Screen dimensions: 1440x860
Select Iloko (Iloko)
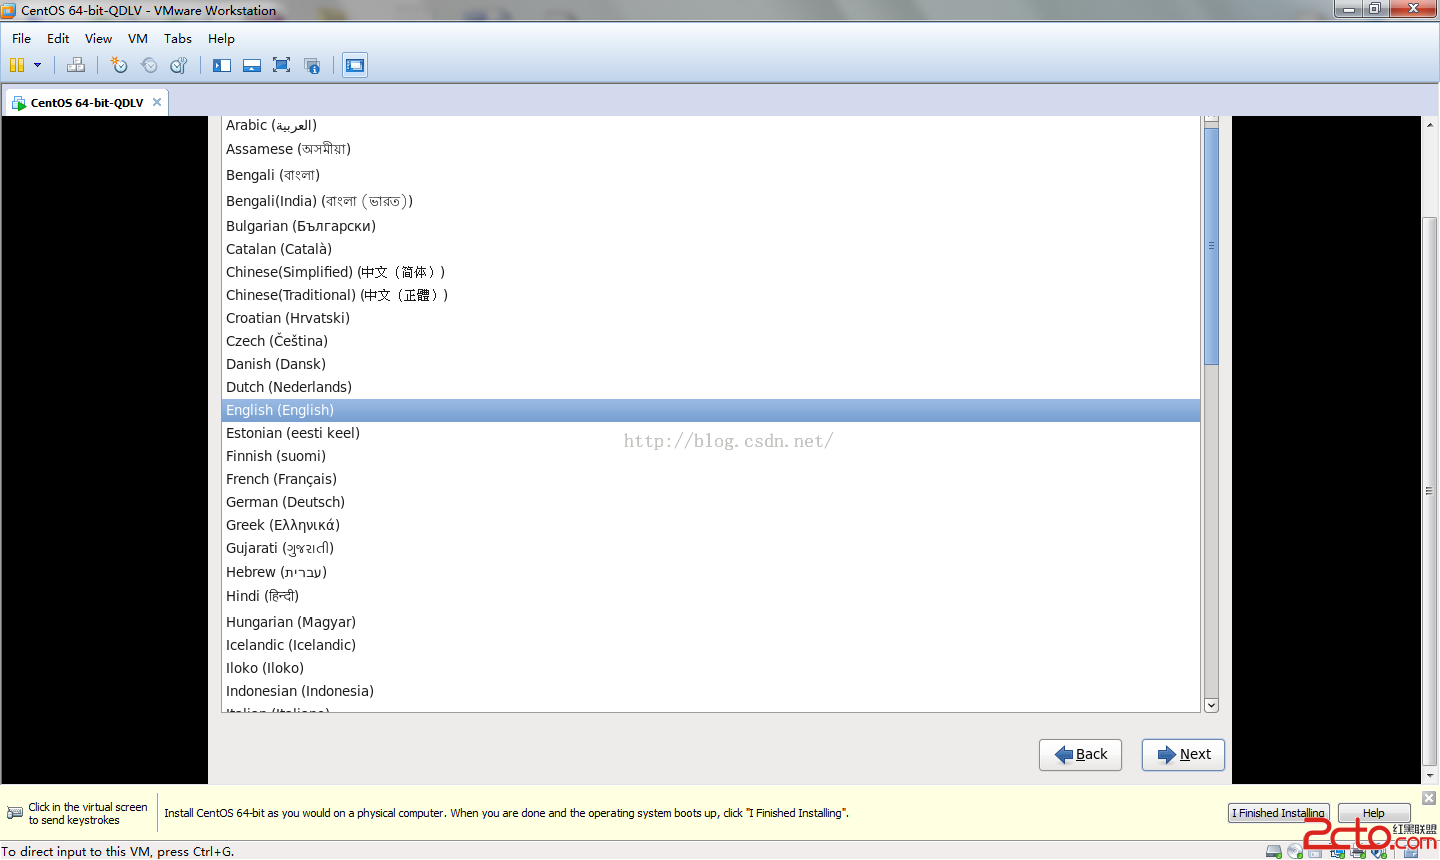pos(710,668)
